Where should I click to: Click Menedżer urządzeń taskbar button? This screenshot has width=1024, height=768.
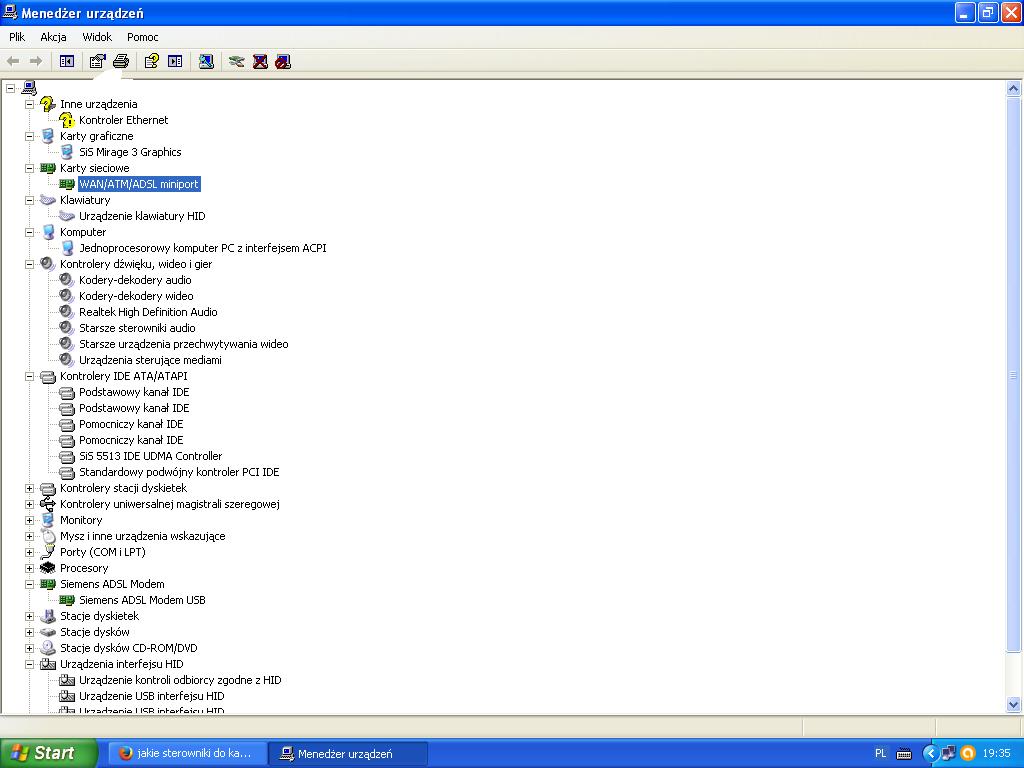[x=347, y=754]
